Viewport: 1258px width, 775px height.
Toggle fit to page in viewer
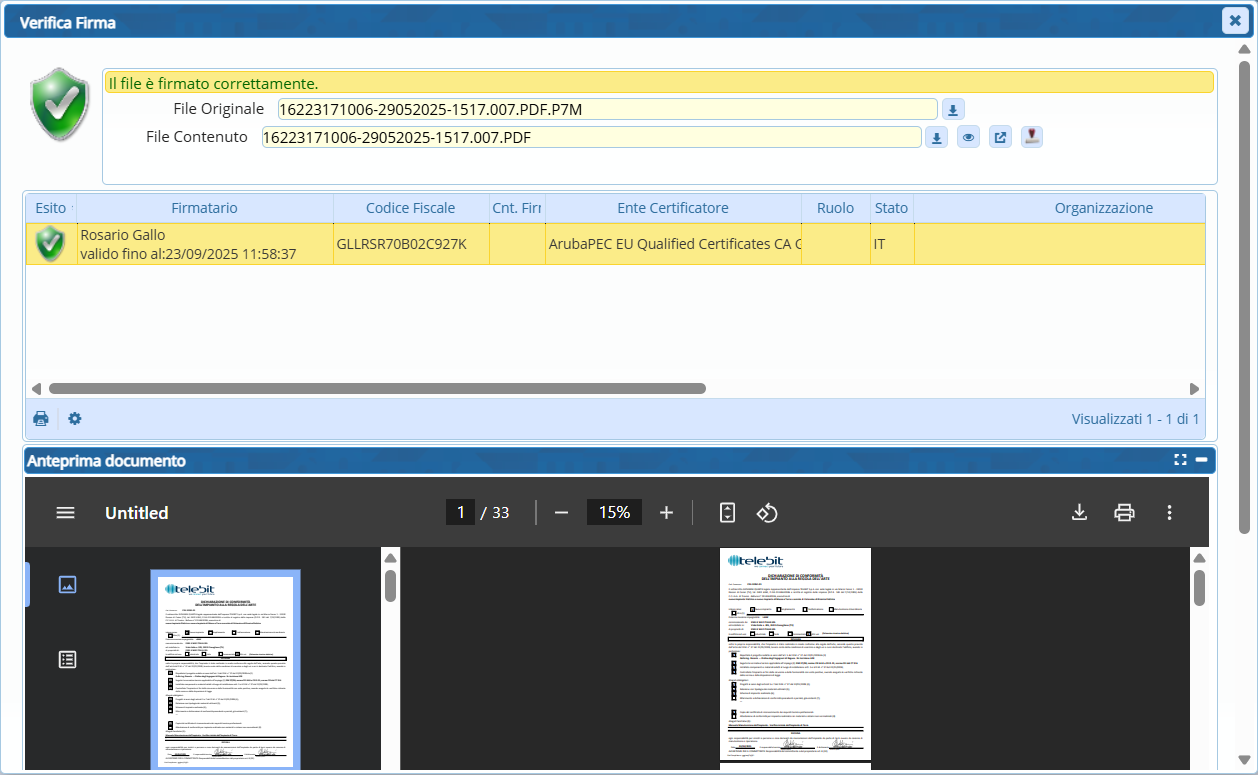[x=728, y=513]
